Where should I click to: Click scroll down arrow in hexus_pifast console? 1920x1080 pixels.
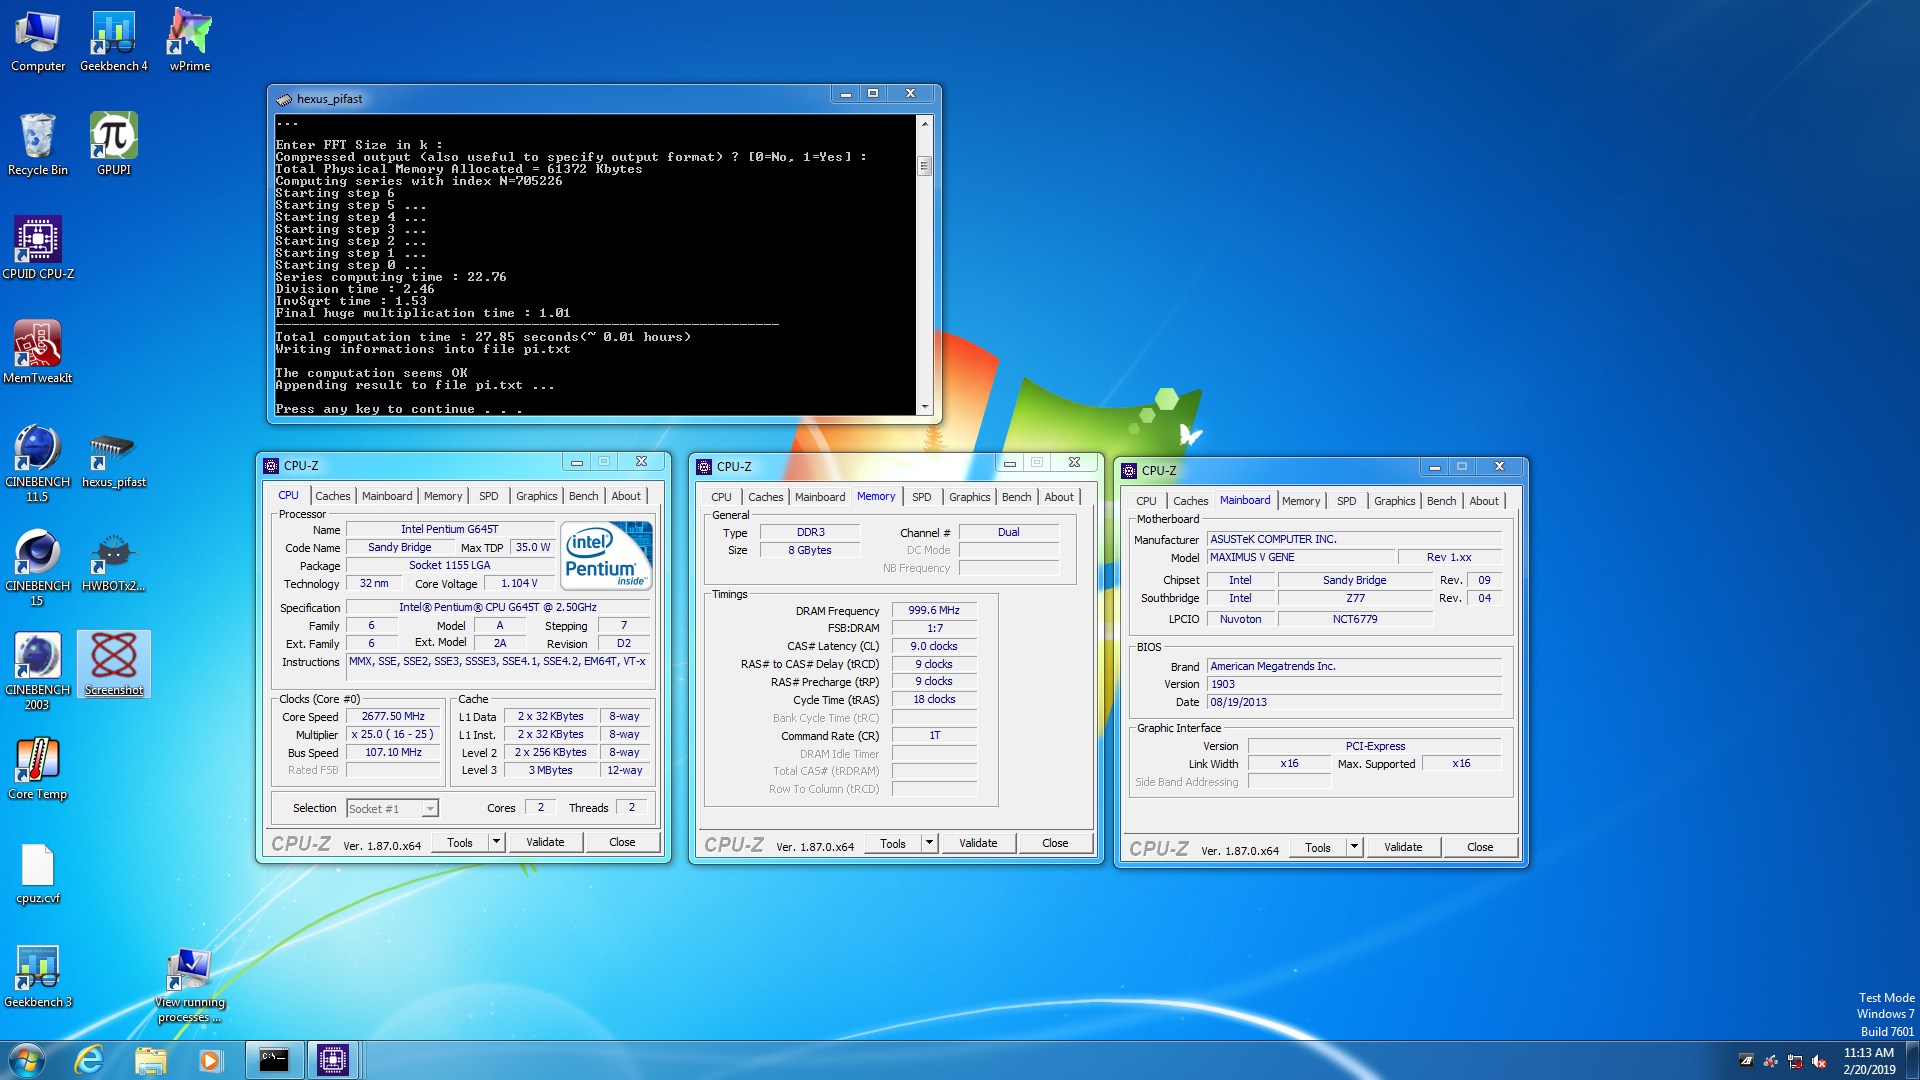click(925, 407)
